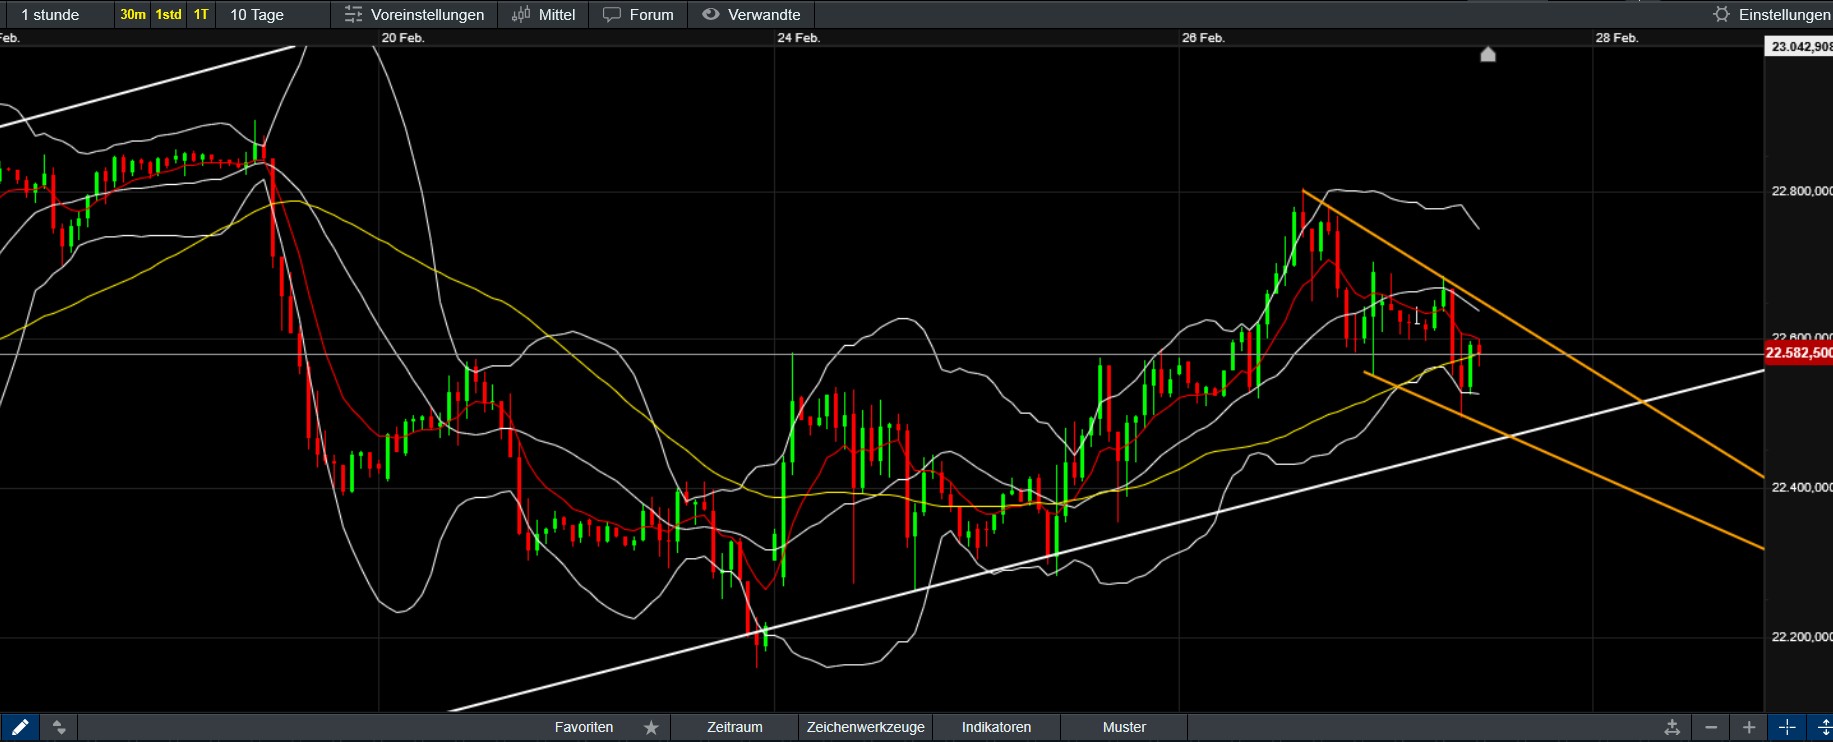
Task: Click the Voreinstellungen sliders icon
Action: pos(353,14)
